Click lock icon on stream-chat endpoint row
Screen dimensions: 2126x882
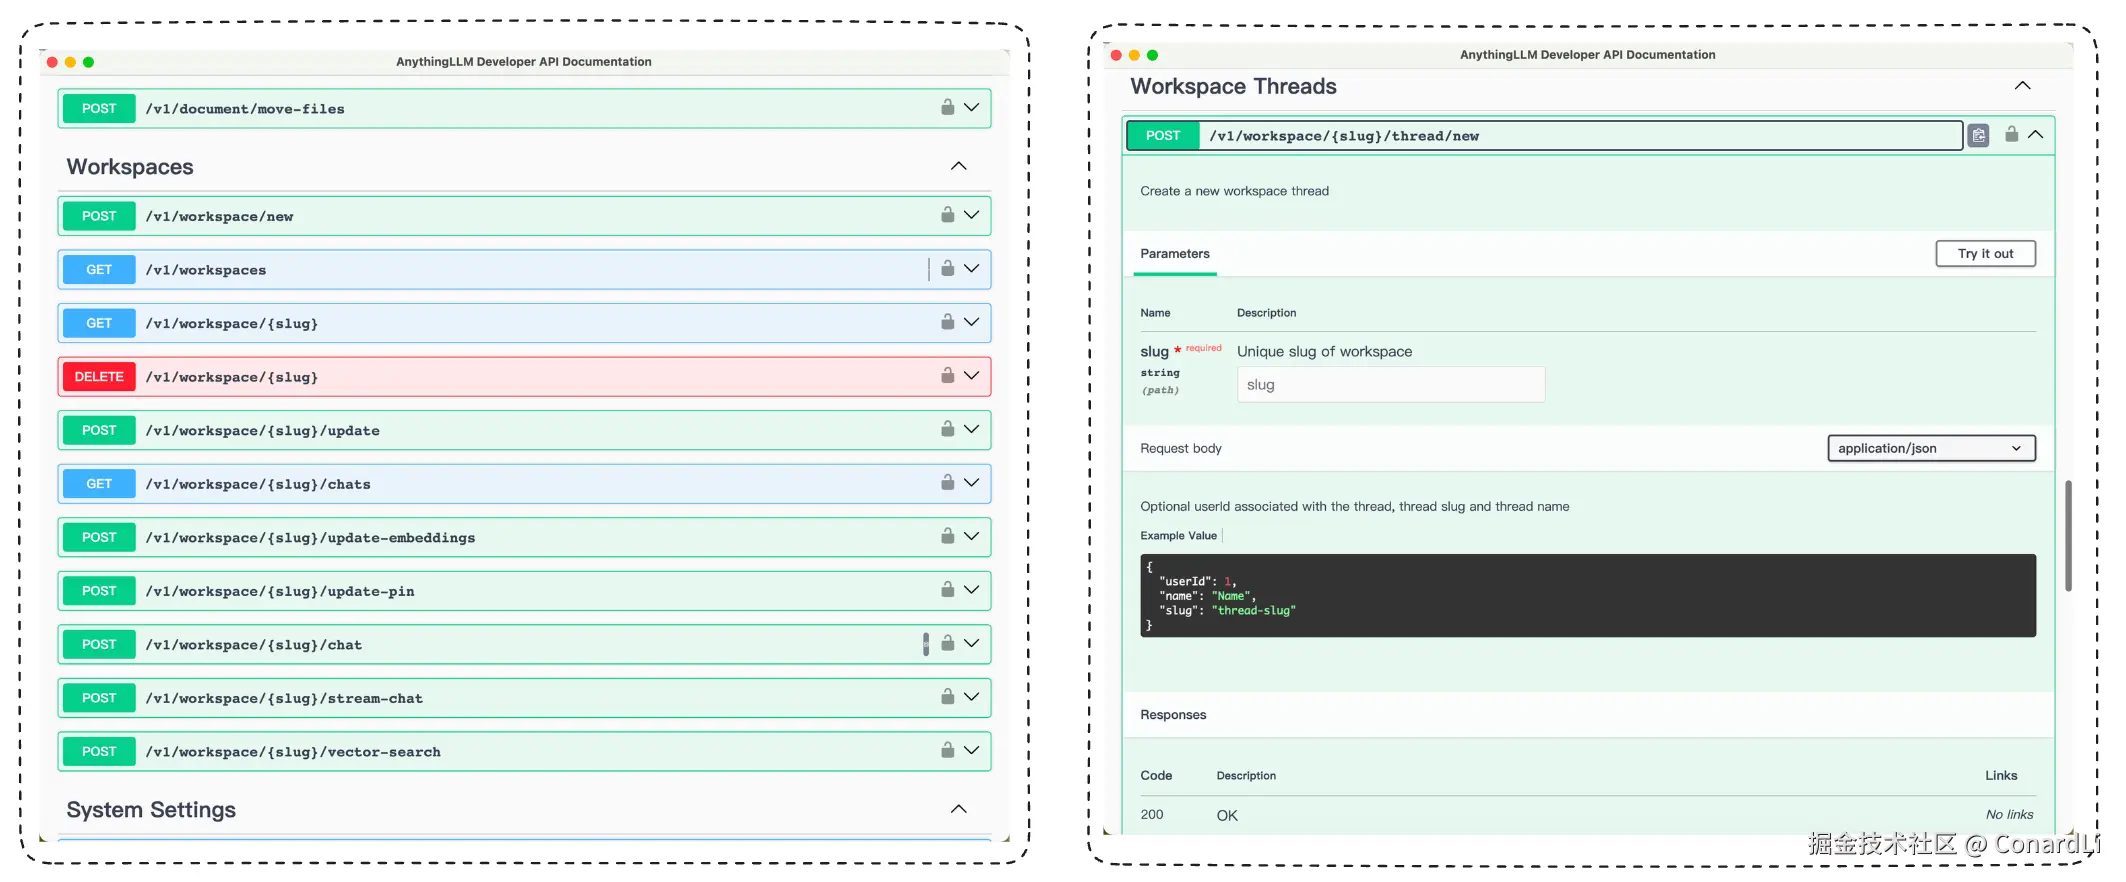947,696
